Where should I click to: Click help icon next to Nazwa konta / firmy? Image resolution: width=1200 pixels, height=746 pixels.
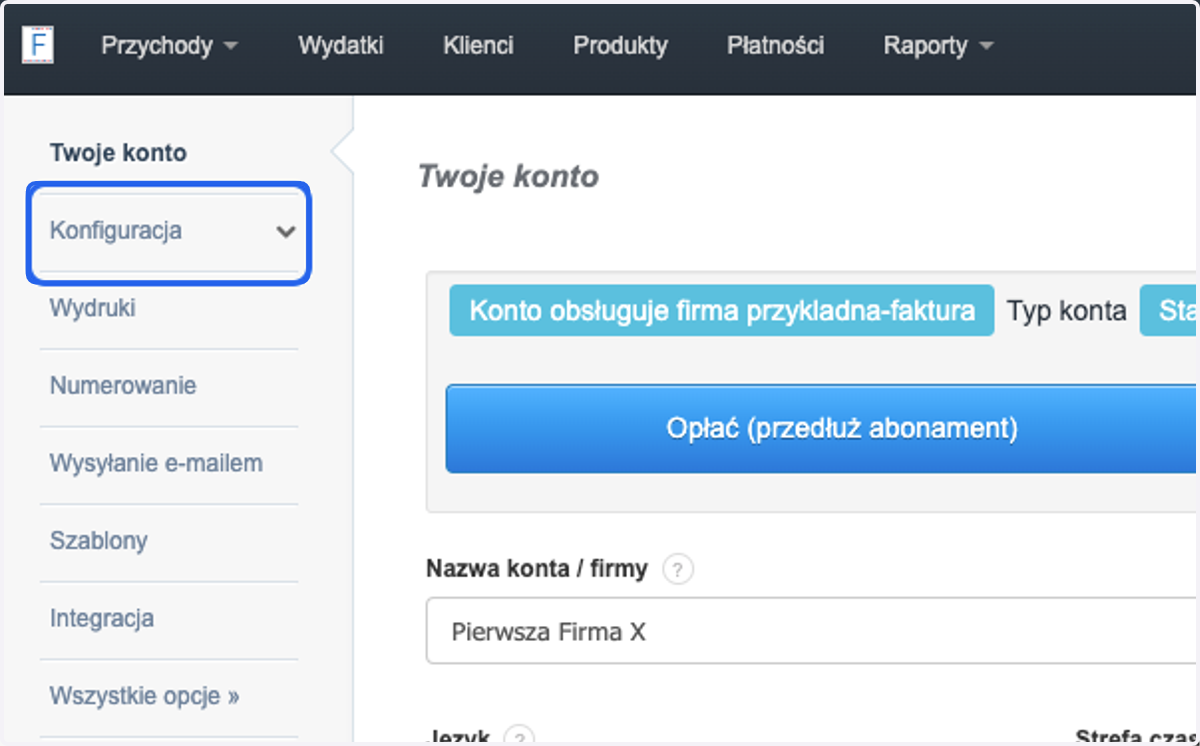pos(677,570)
